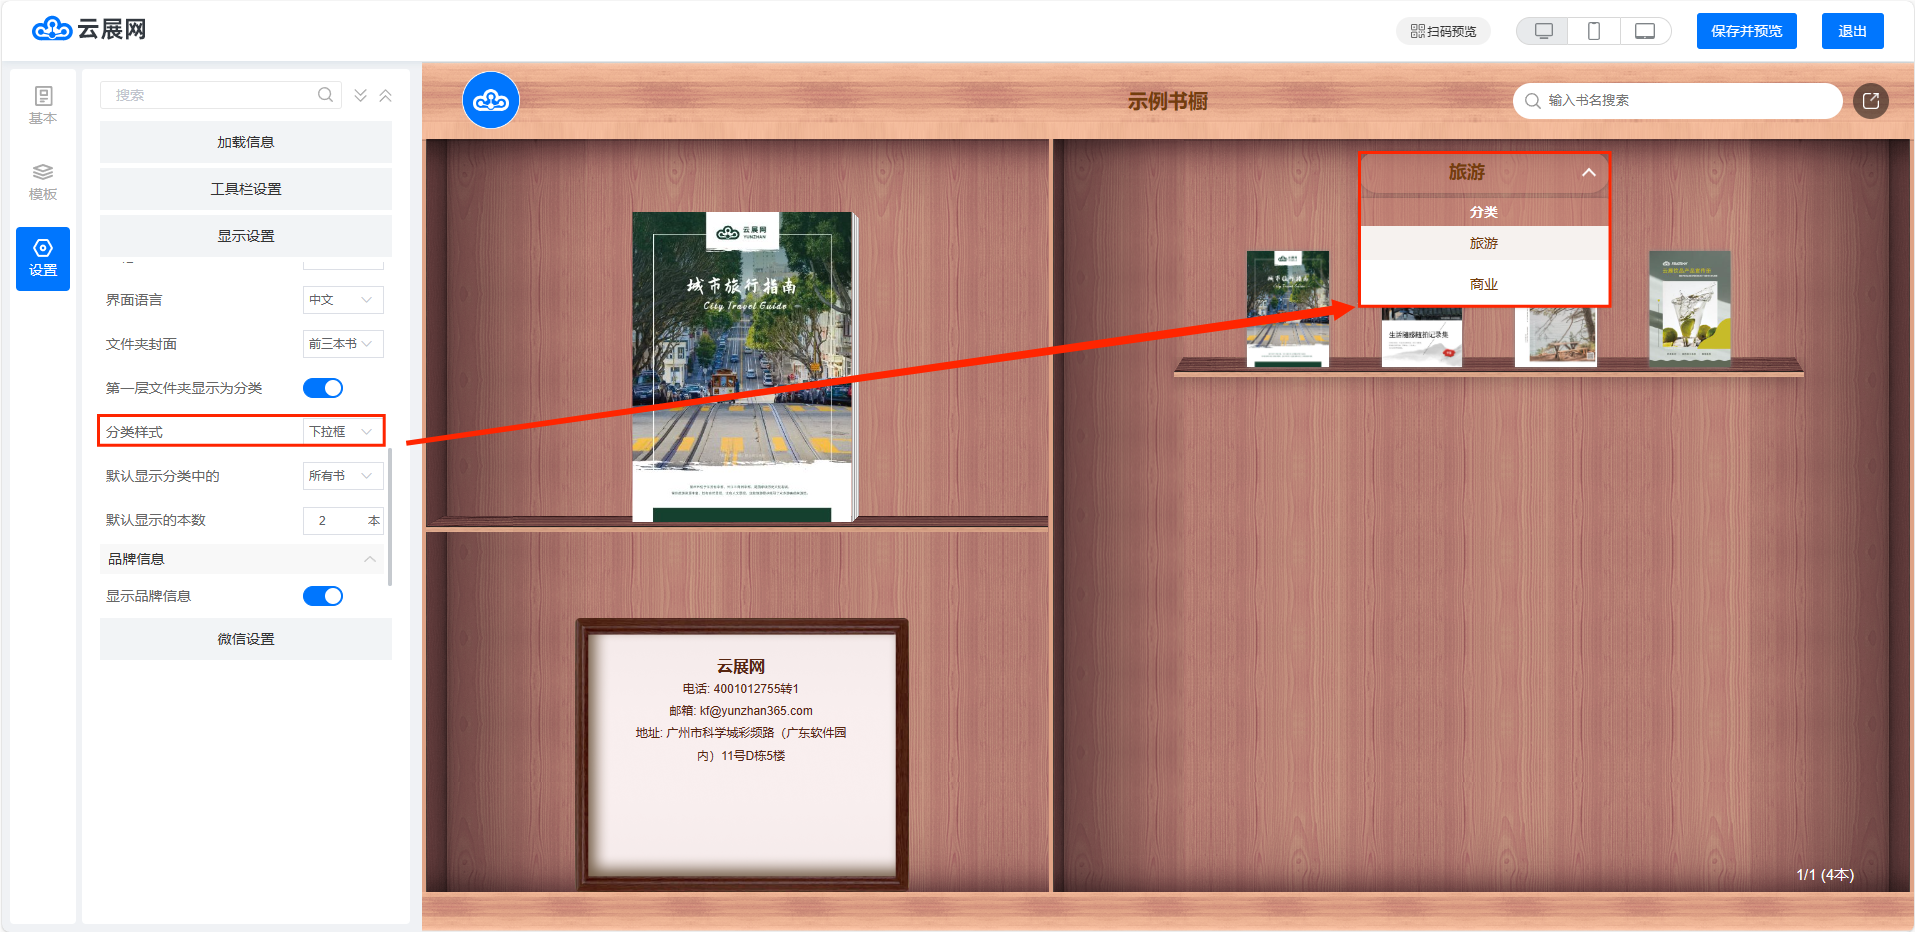Viewport: 1915px width, 932px height.
Task: Click the book name search field
Action: (1685, 101)
